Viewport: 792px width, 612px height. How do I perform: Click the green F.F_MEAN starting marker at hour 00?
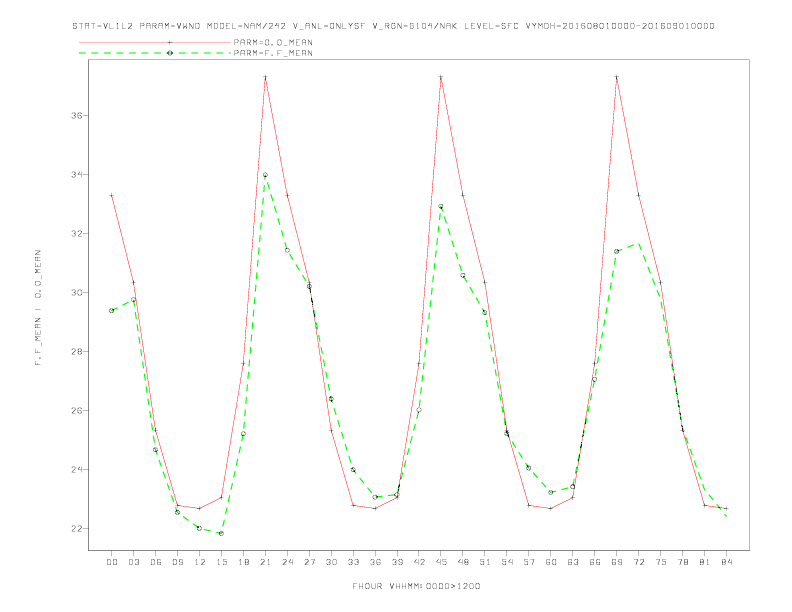click(x=112, y=311)
